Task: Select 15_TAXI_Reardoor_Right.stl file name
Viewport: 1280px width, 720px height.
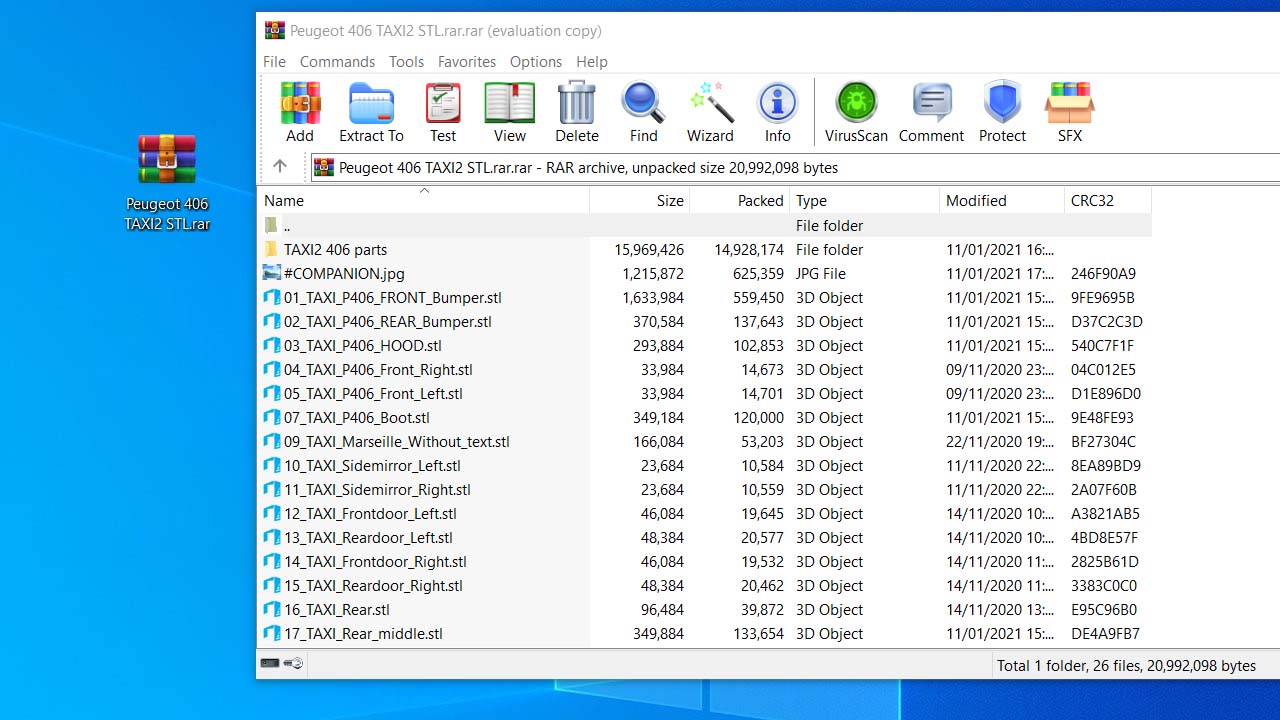Action: (x=373, y=585)
